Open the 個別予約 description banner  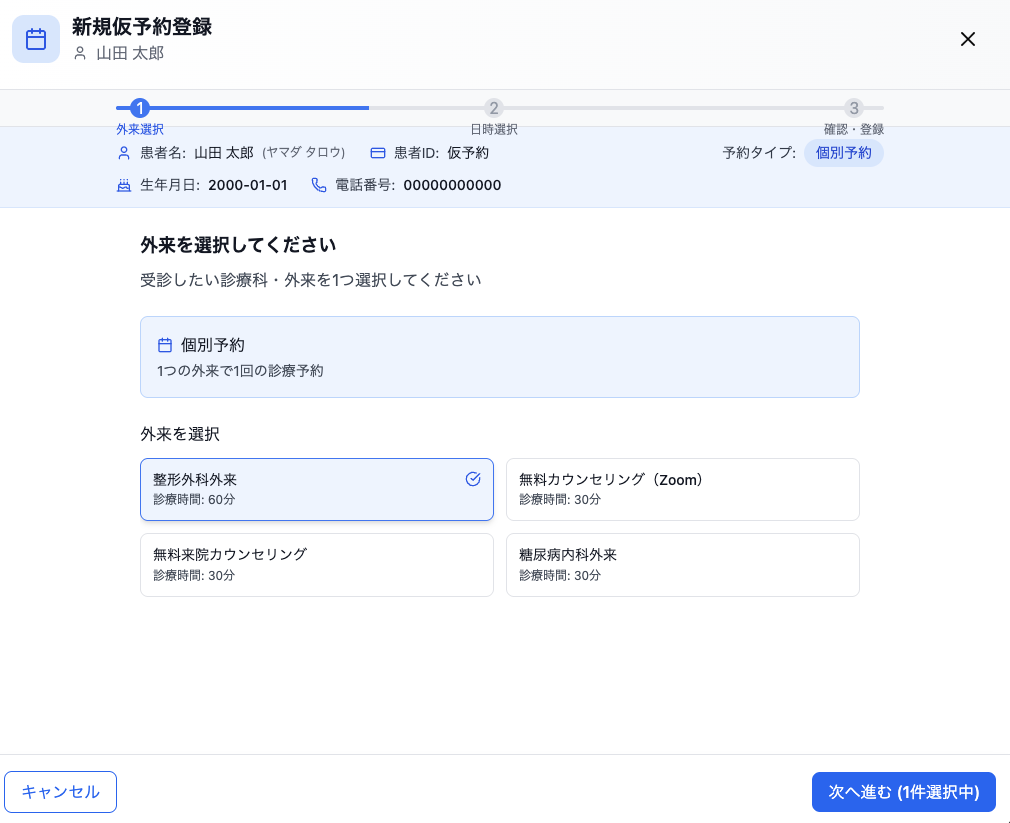point(500,356)
